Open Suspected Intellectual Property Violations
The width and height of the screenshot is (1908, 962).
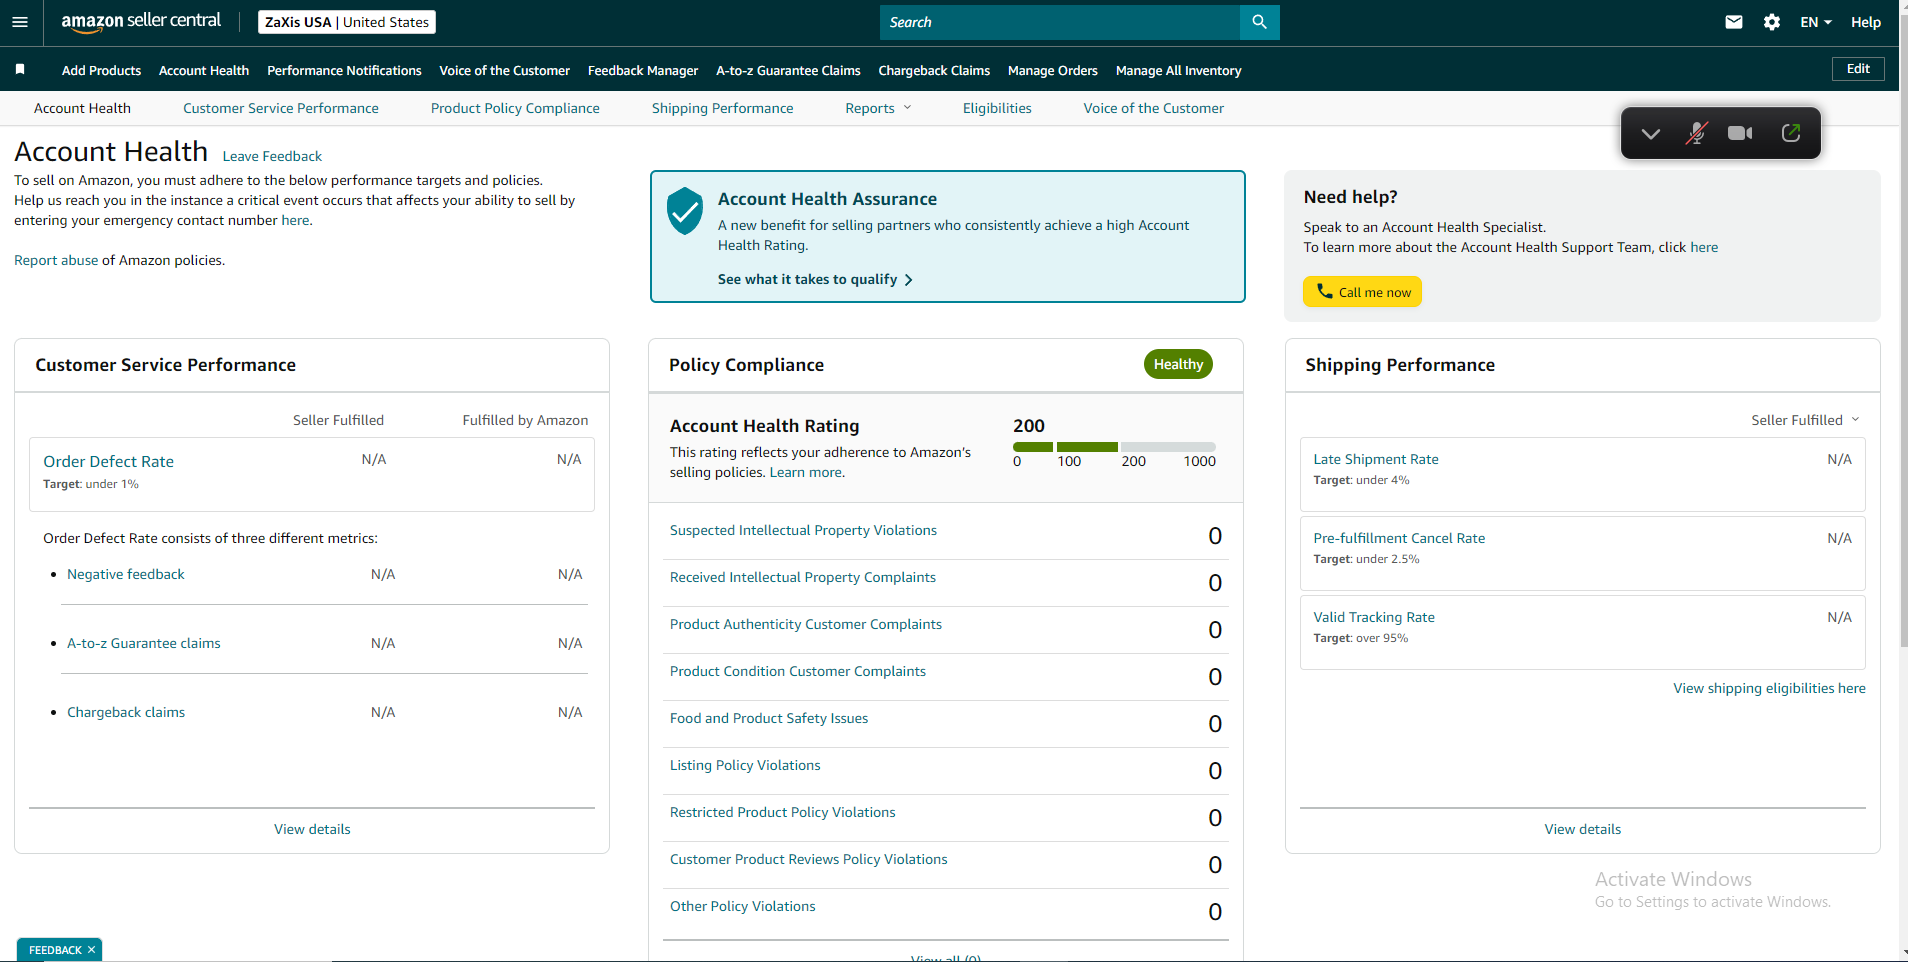coord(803,530)
